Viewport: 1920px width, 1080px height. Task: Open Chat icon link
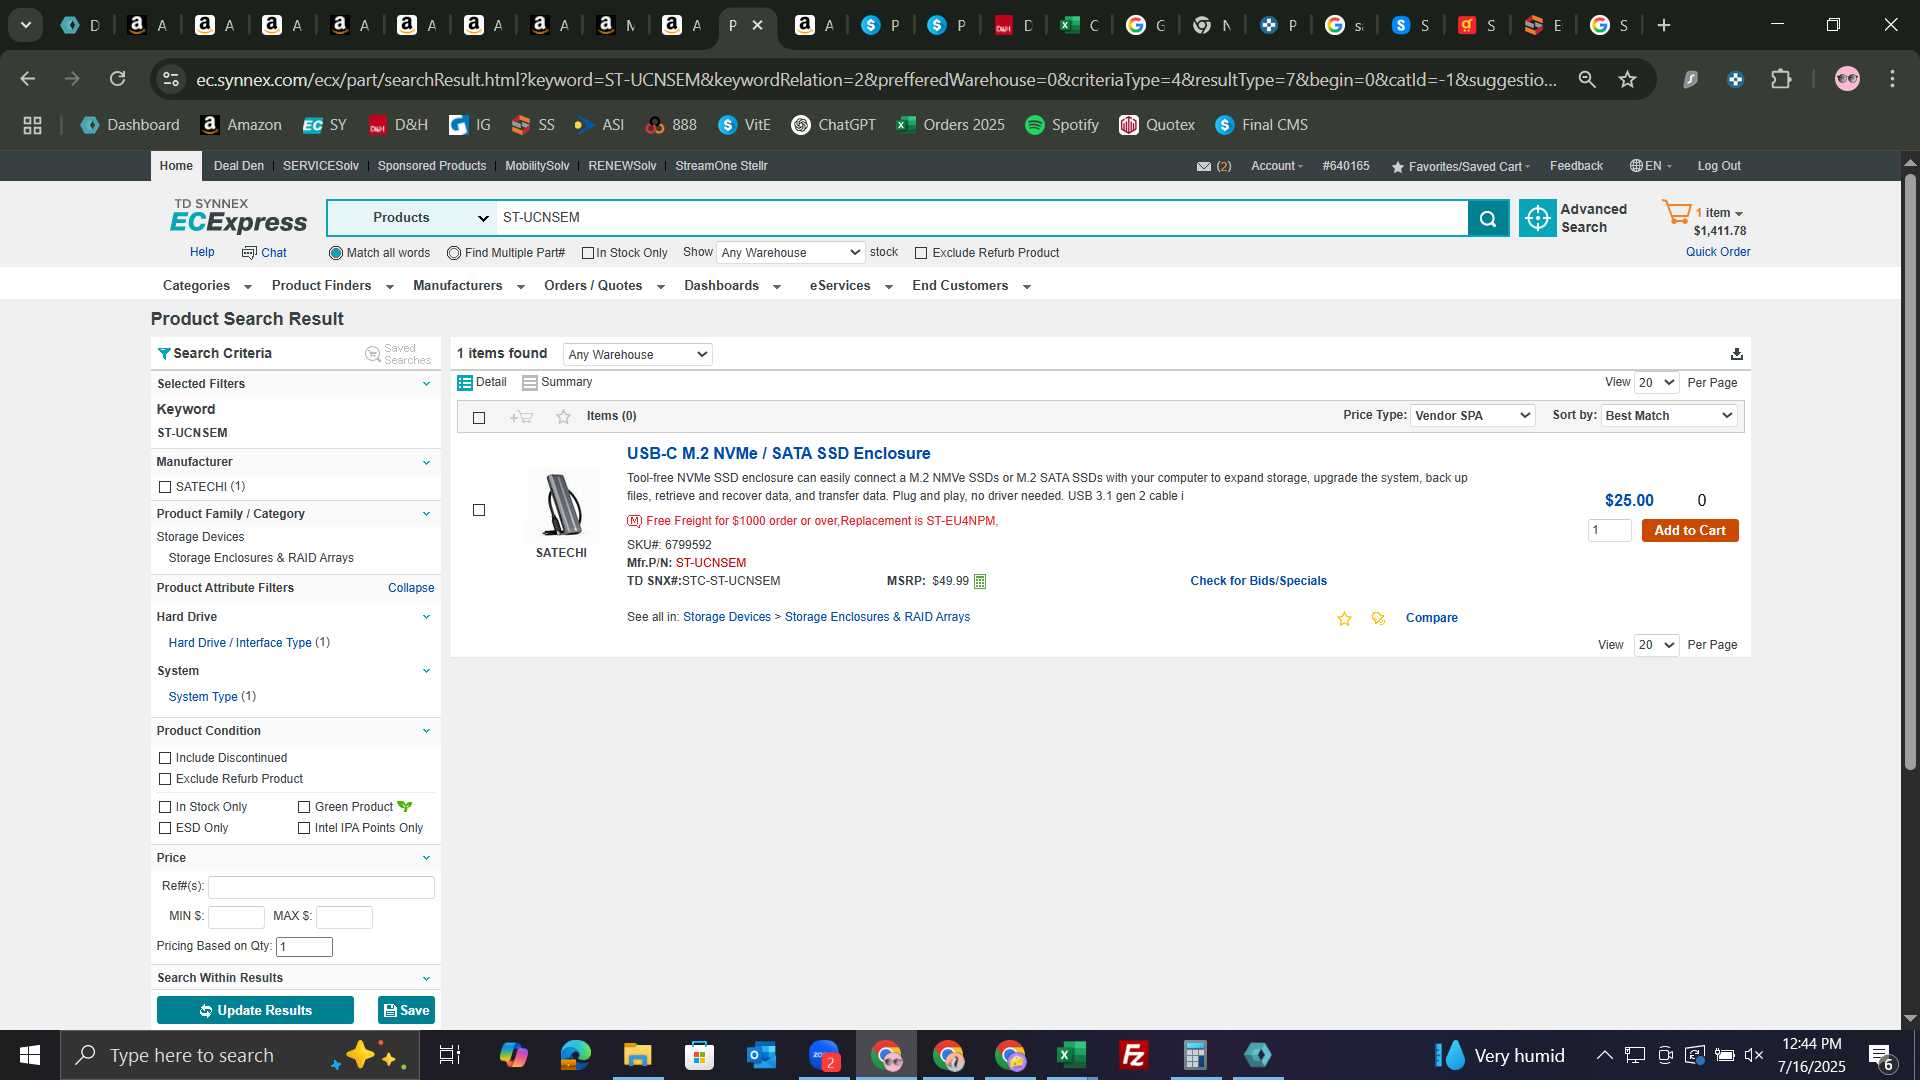pos(264,253)
